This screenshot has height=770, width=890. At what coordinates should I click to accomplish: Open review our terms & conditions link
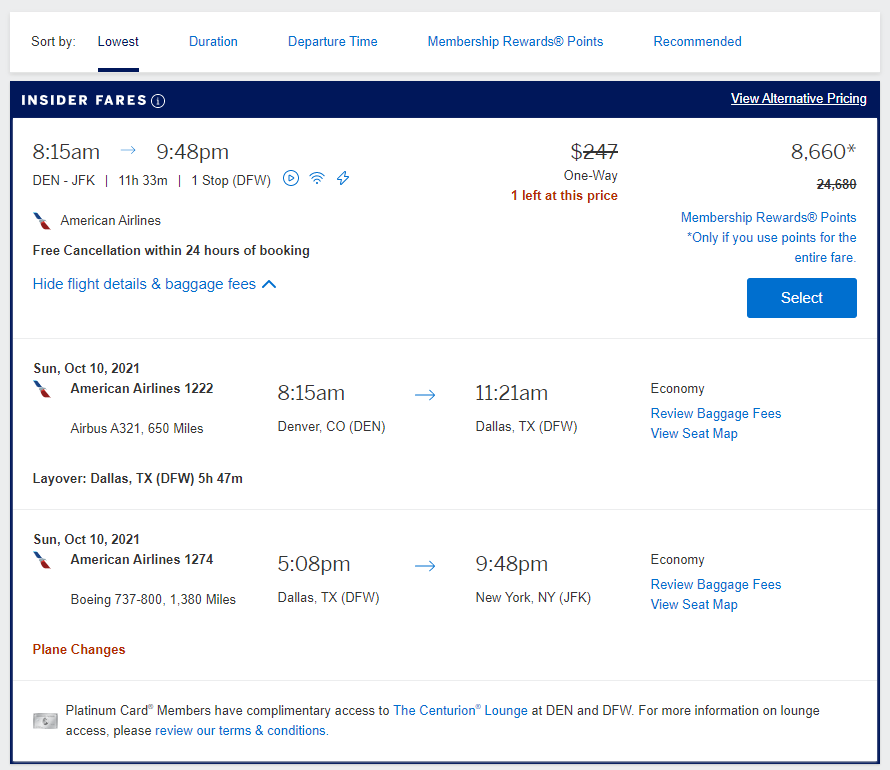(241, 731)
